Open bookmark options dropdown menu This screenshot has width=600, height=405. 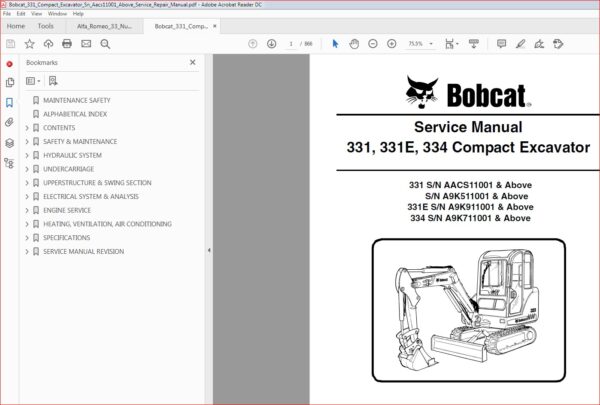[33, 81]
